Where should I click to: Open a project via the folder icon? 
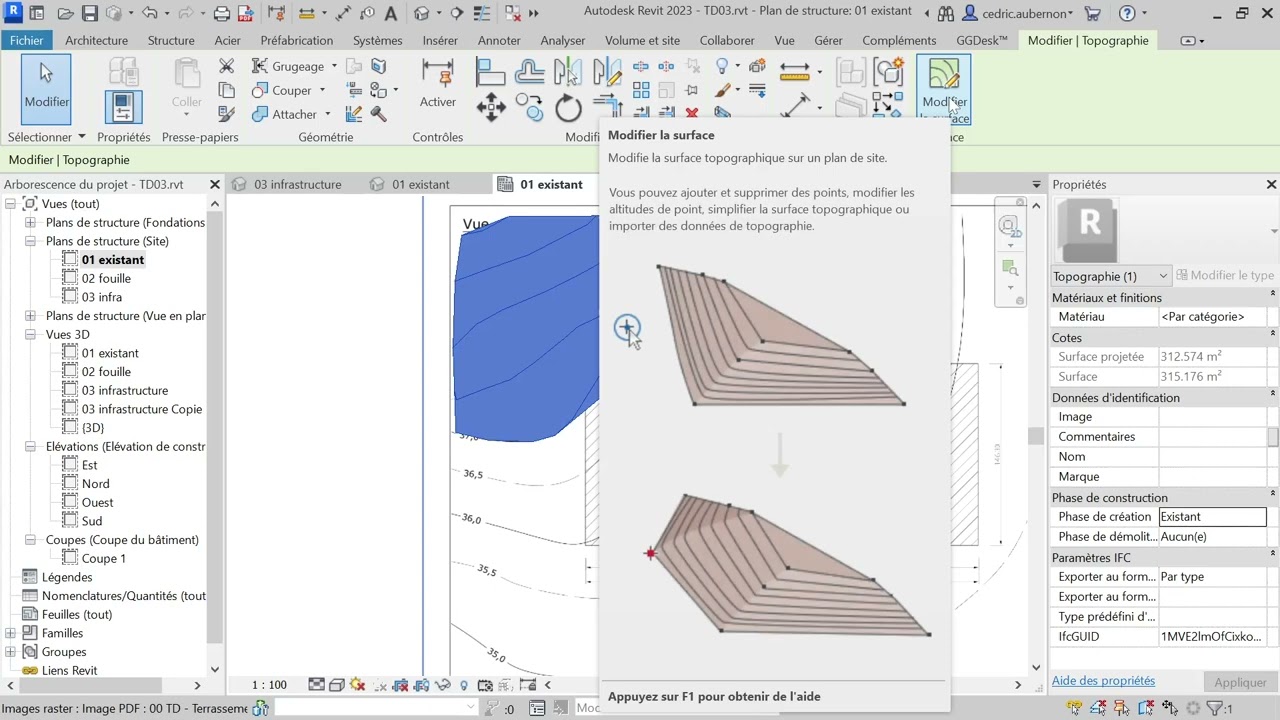coord(65,14)
